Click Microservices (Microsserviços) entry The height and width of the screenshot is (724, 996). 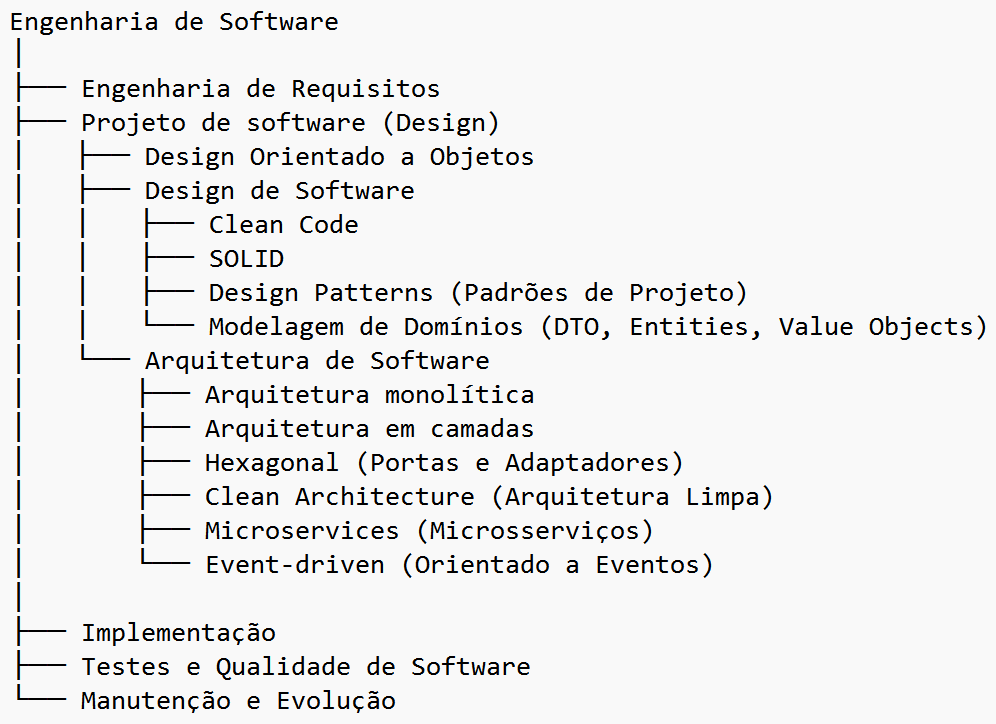point(429,531)
